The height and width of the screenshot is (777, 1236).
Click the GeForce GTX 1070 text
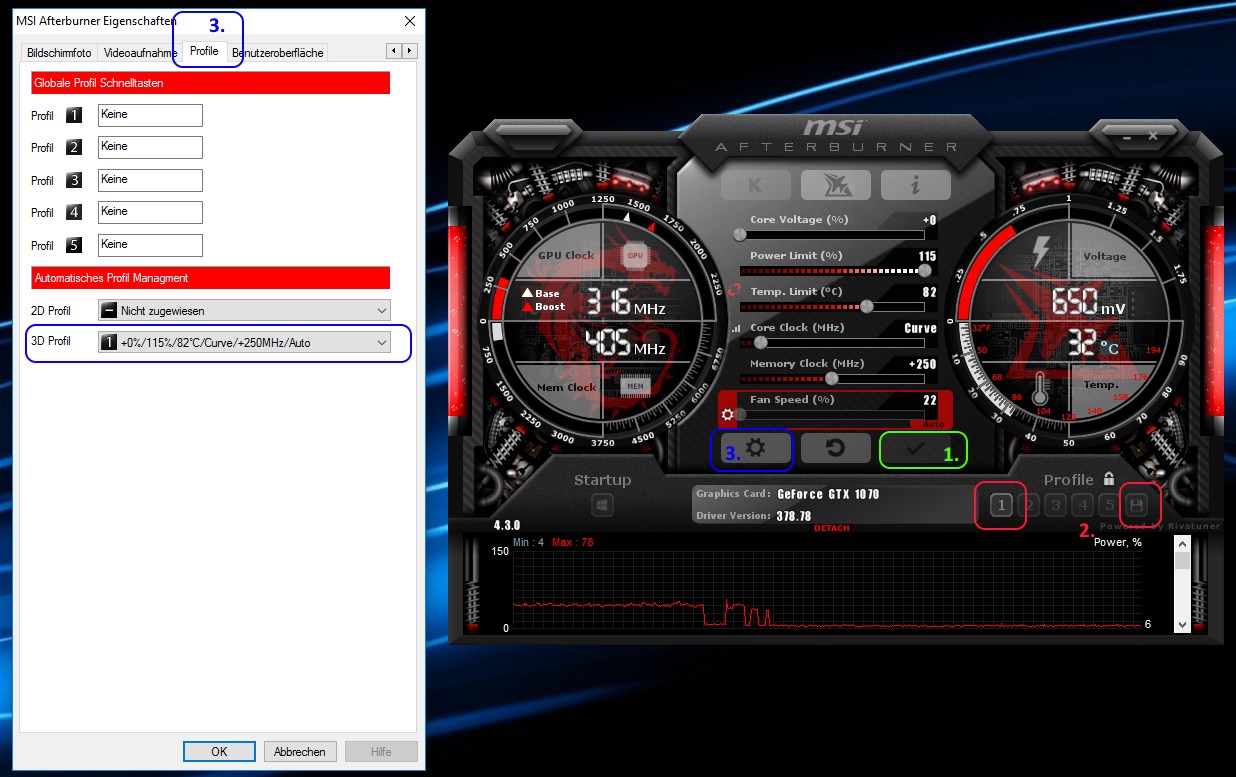[x=828, y=494]
